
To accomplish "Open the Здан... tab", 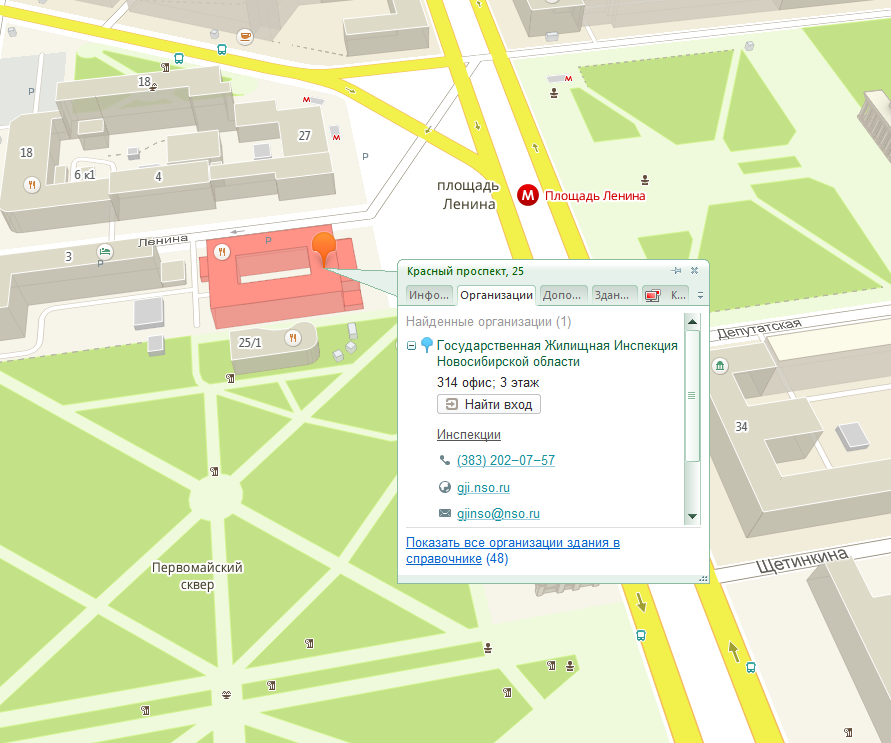I will tap(612, 295).
